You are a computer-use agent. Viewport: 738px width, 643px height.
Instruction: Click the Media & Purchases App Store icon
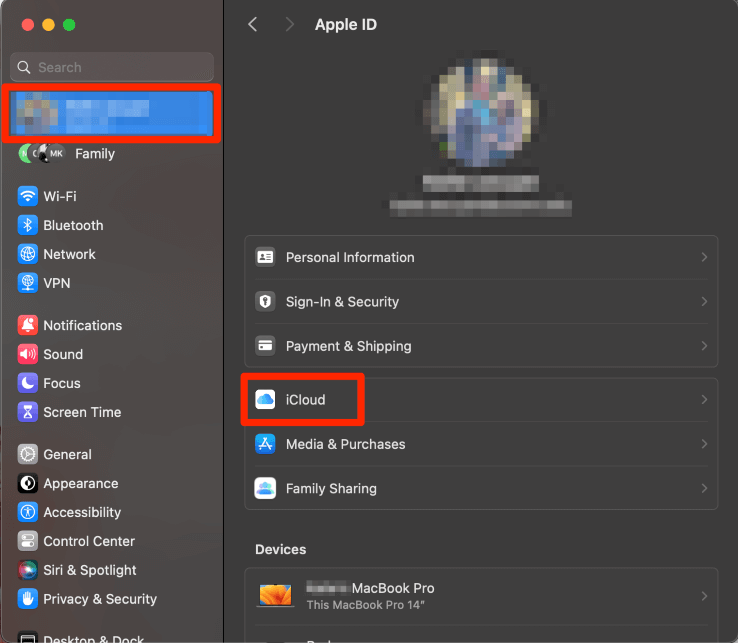coord(265,444)
